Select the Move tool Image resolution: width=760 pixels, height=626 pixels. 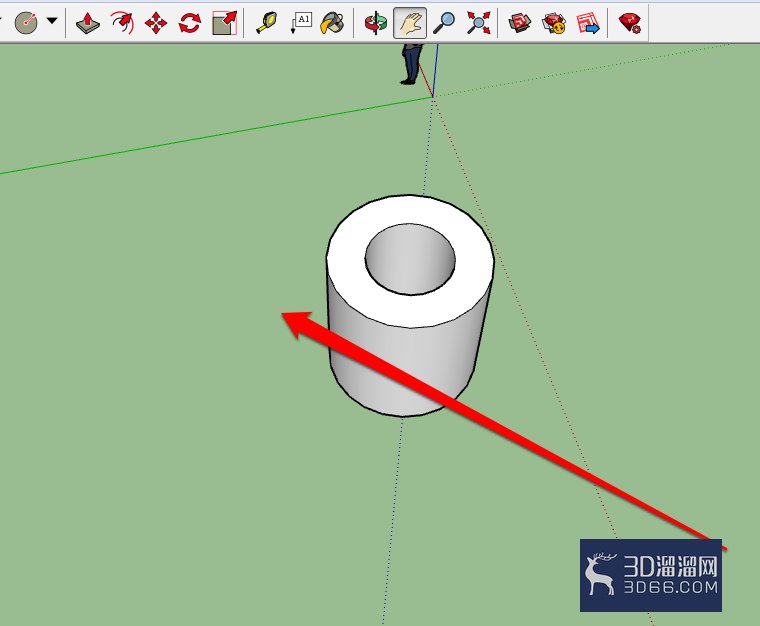tap(156, 23)
